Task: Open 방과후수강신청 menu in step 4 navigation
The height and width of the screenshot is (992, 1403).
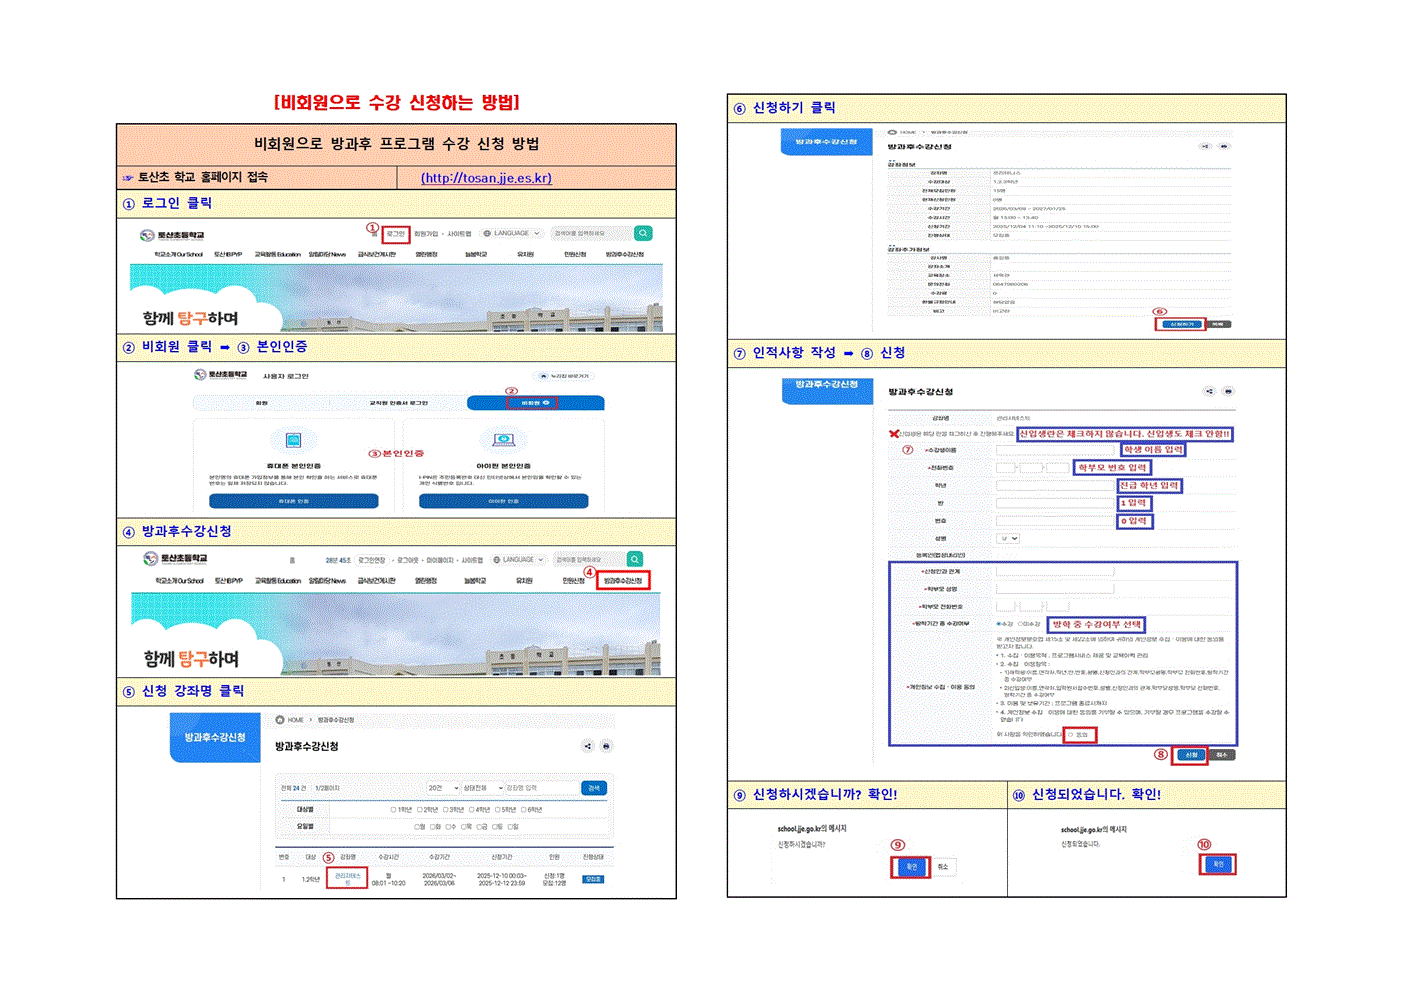Action: point(623,581)
